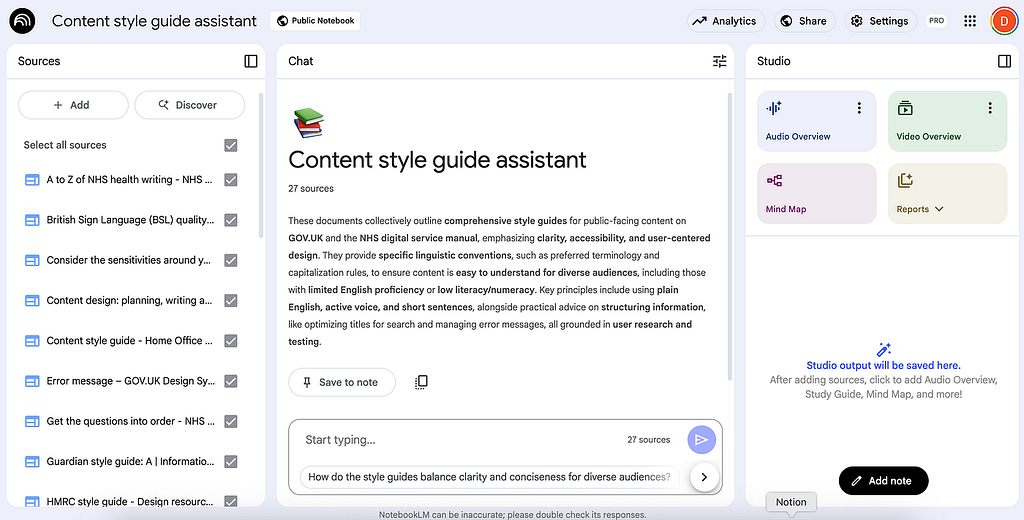This screenshot has height=520, width=1024.
Task: Open HMRC style guide source
Action: click(130, 502)
